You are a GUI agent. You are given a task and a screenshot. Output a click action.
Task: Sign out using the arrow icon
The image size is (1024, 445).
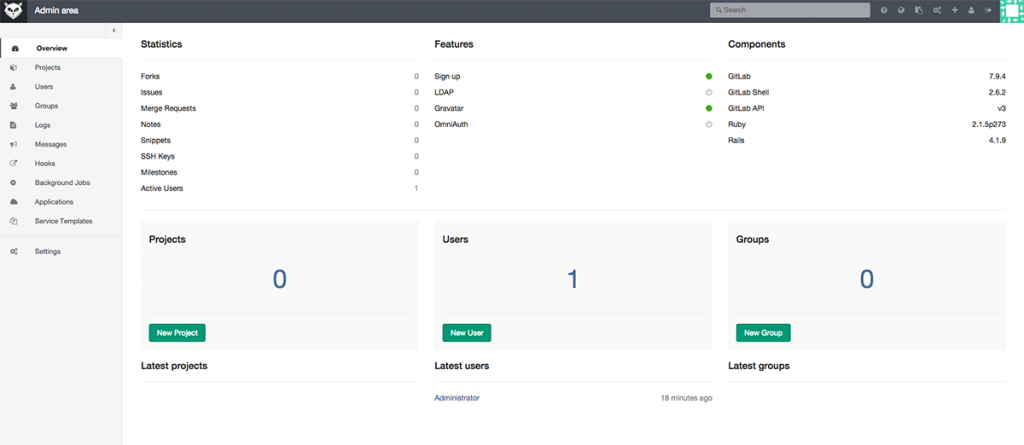(x=988, y=11)
